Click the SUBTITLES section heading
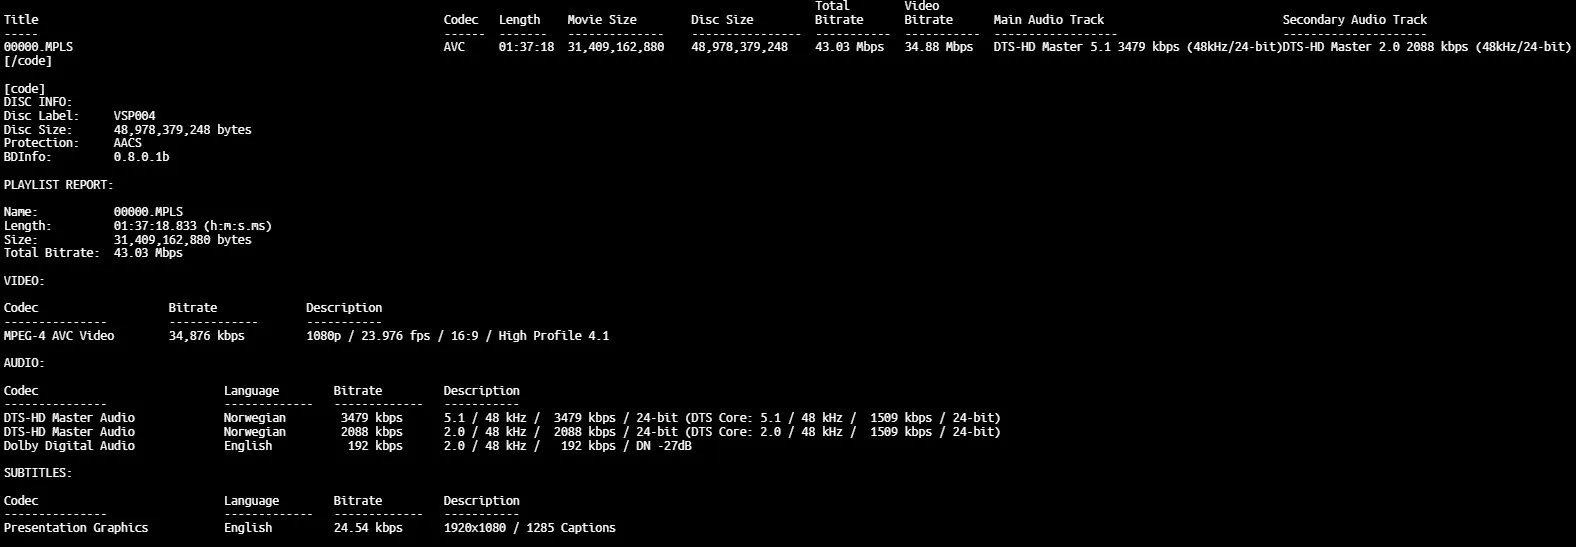The image size is (1576, 547). [38, 473]
